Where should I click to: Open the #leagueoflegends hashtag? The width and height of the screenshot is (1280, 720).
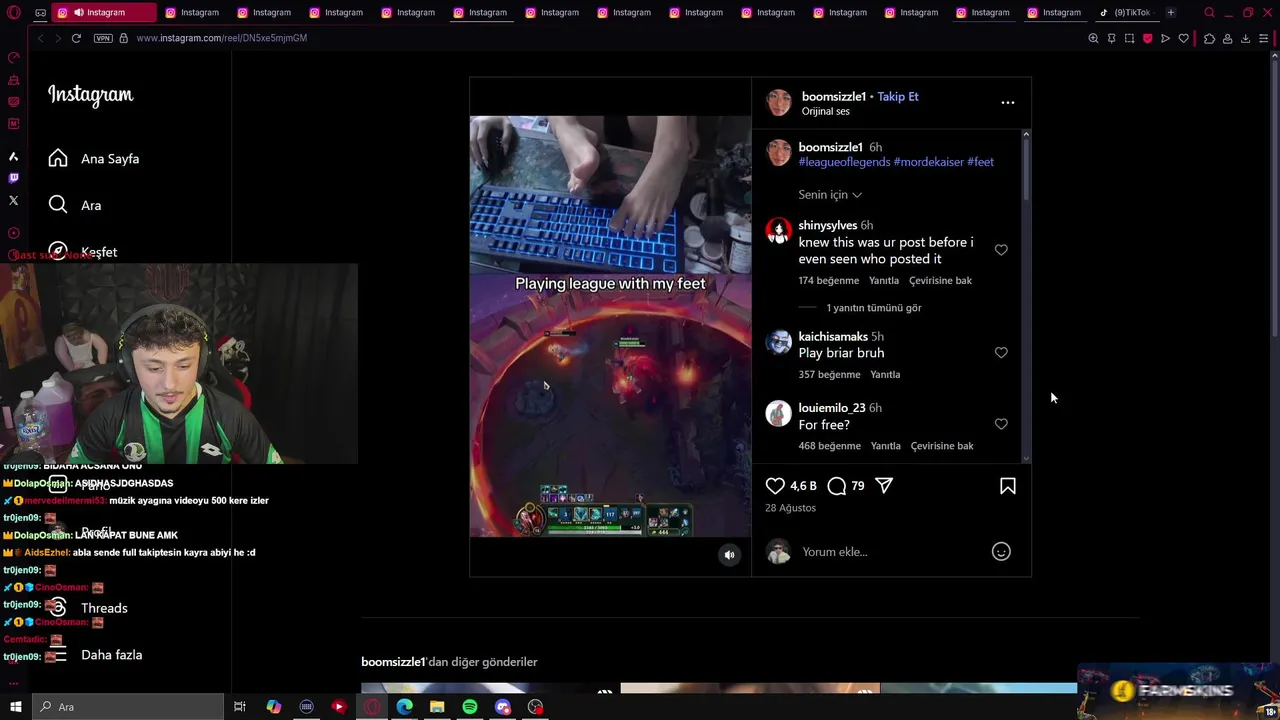coord(844,162)
